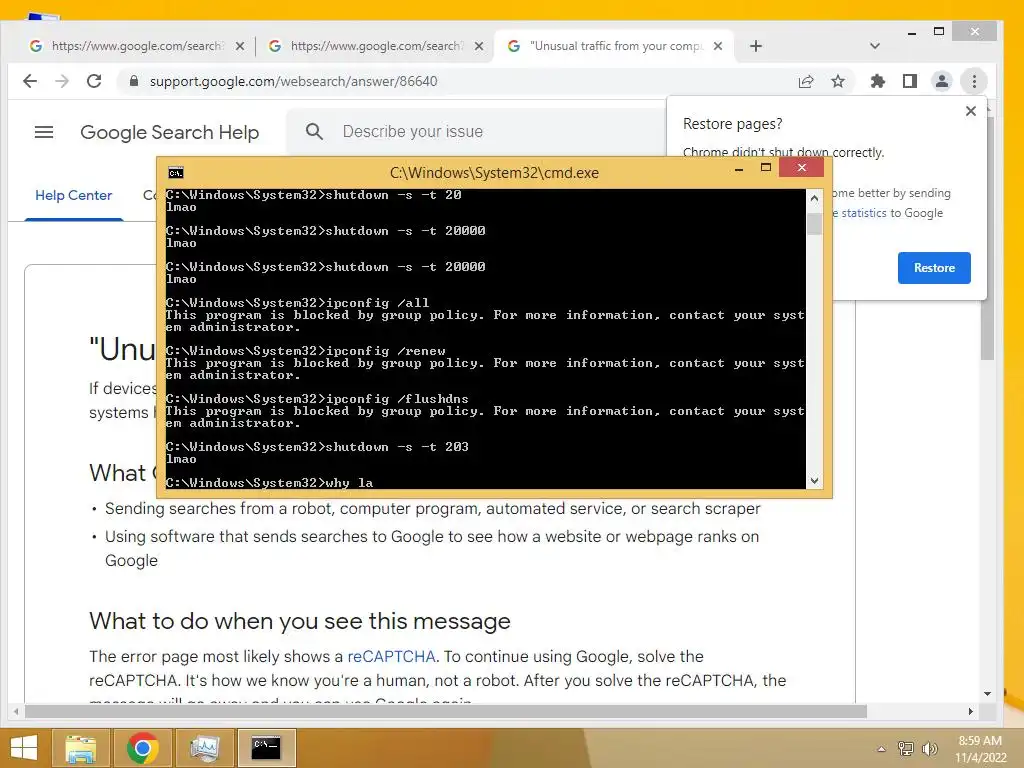Close the cmd.exe window
The image size is (1024, 768).
point(801,168)
